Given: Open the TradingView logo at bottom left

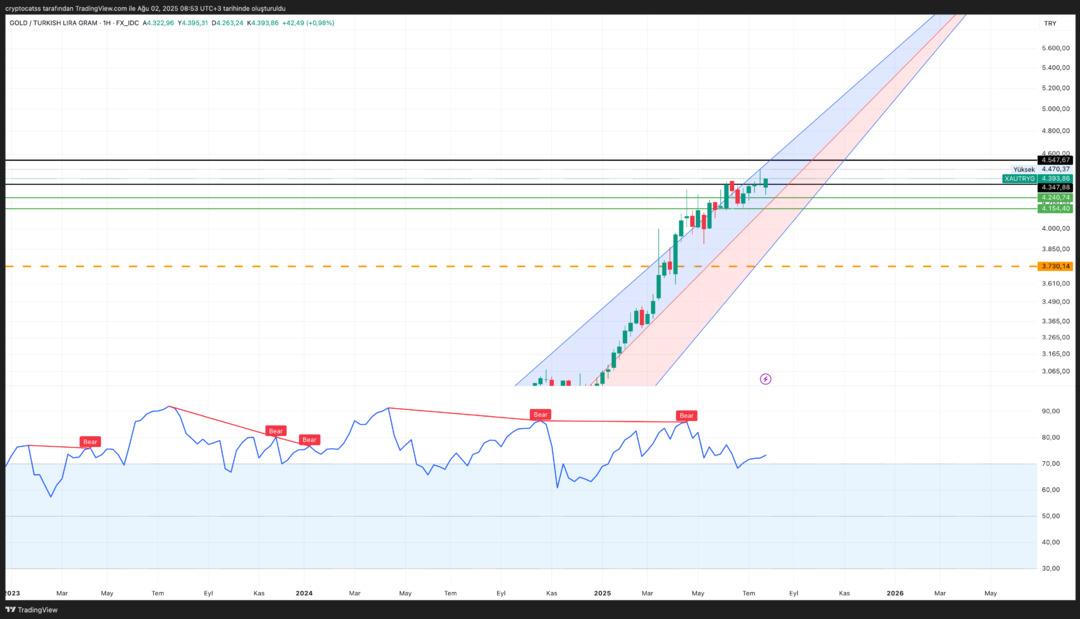Looking at the screenshot, I should [x=32, y=609].
